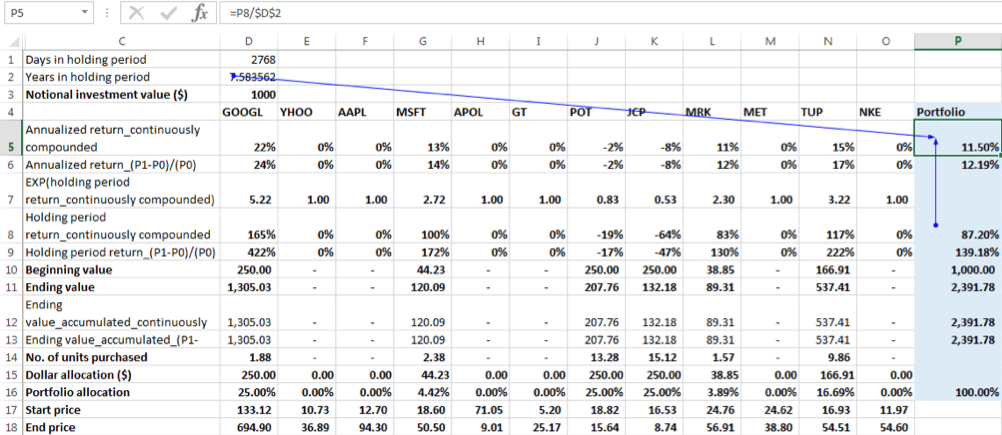
Task: Select the GOOGL ticker header cell
Action: (x=249, y=112)
